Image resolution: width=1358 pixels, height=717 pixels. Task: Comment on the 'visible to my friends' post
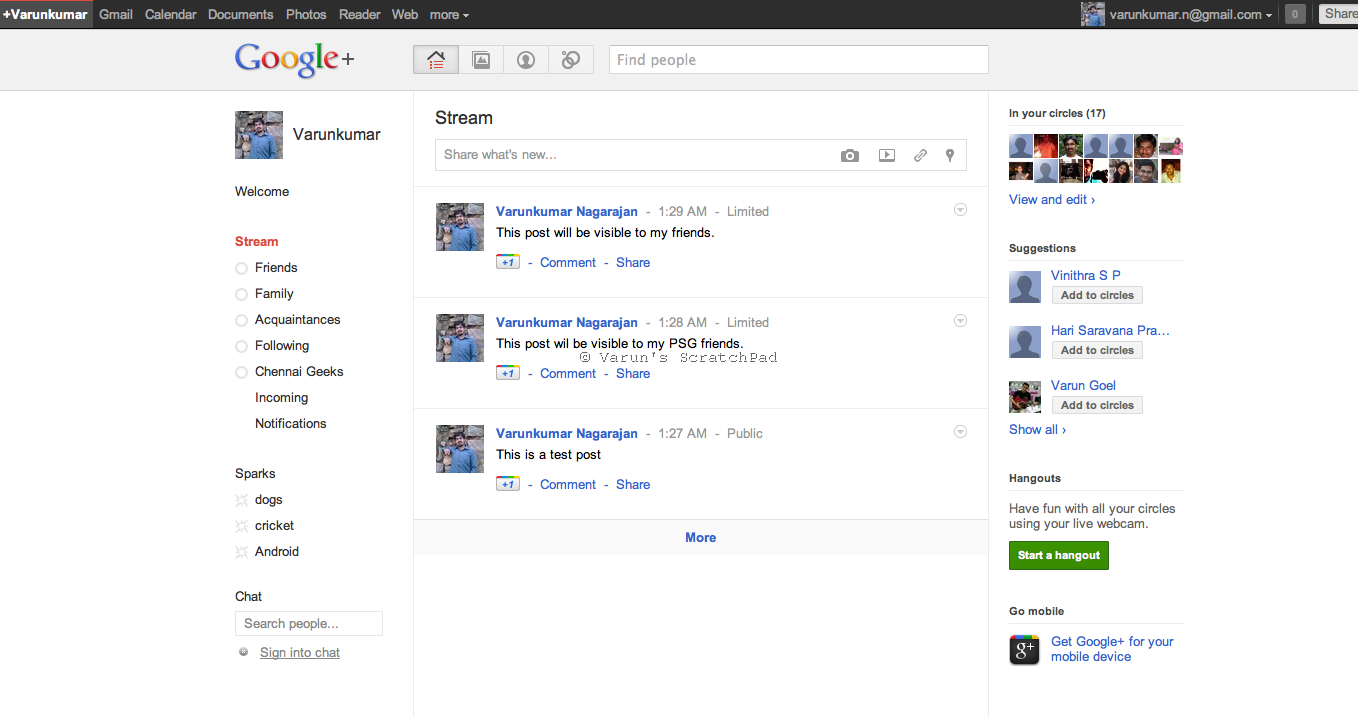click(x=568, y=262)
